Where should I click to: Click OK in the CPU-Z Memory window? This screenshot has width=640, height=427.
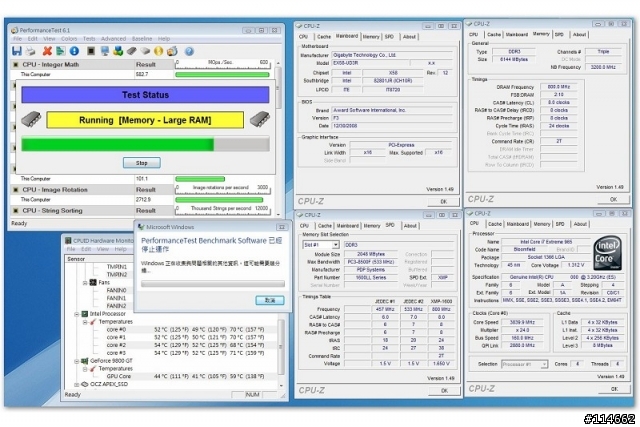point(613,200)
